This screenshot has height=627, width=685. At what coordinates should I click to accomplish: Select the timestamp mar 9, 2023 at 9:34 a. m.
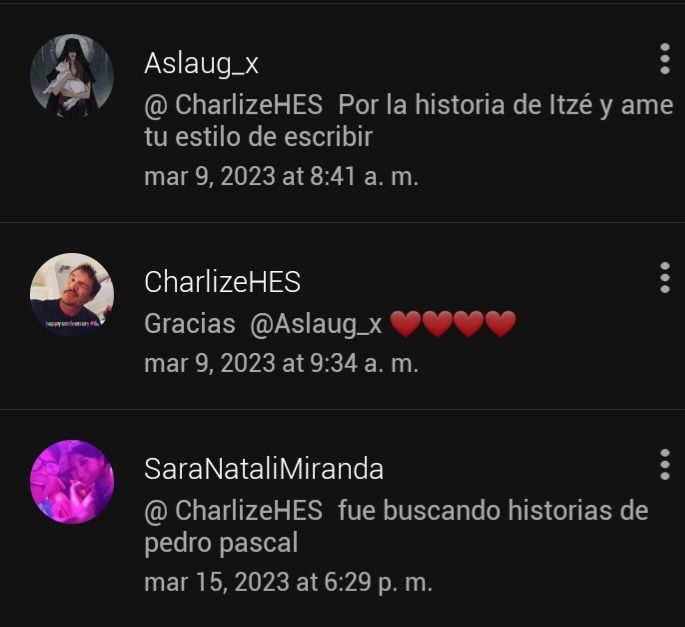pos(281,364)
